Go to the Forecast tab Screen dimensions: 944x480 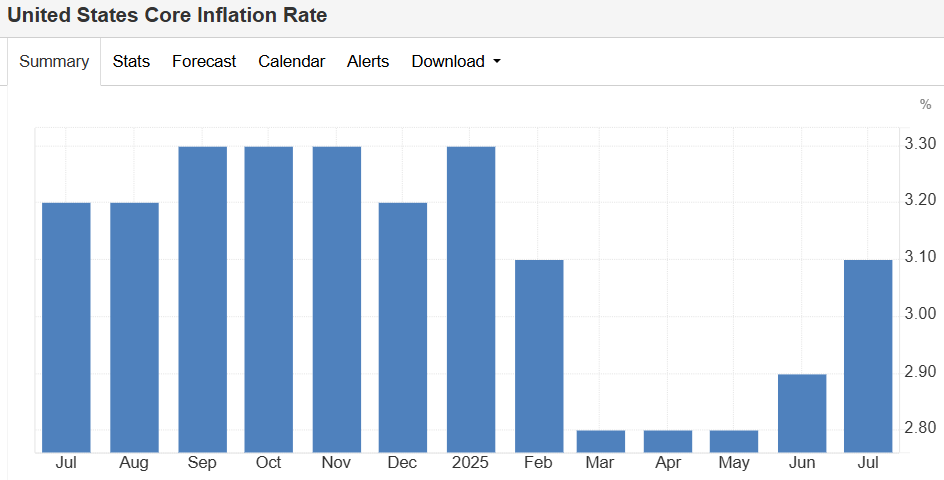pos(204,62)
